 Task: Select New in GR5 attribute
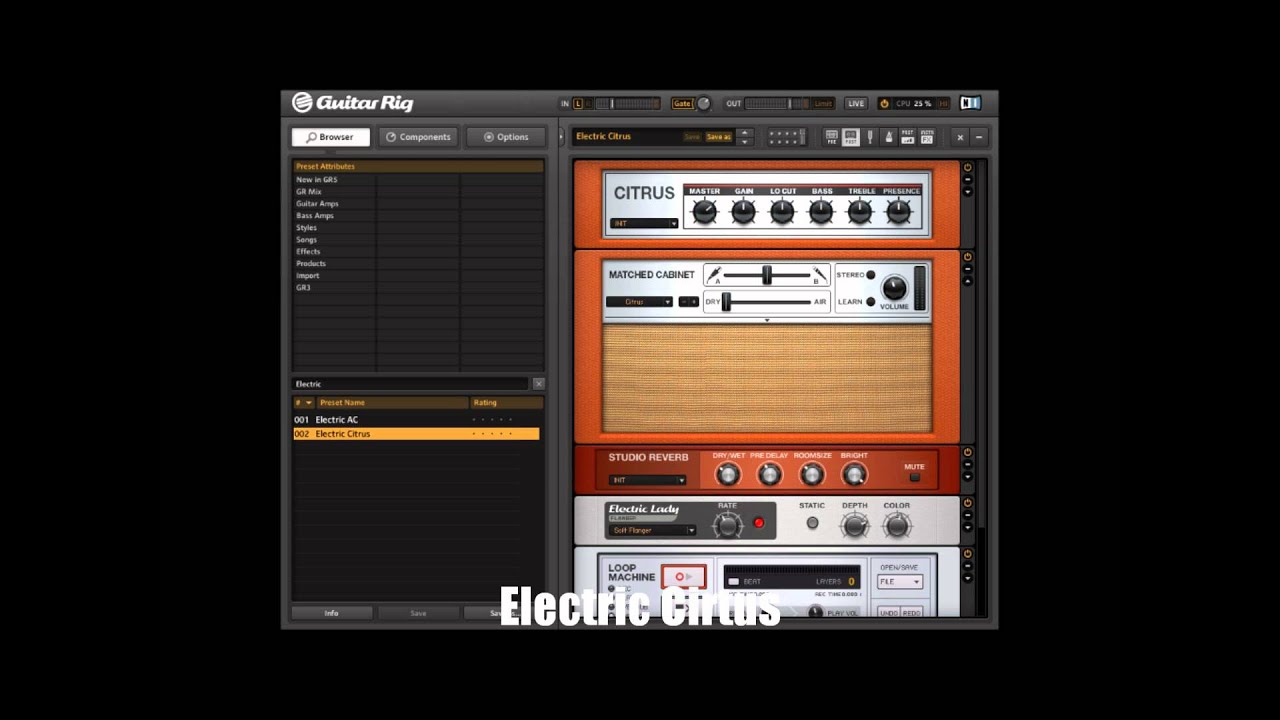coord(316,180)
